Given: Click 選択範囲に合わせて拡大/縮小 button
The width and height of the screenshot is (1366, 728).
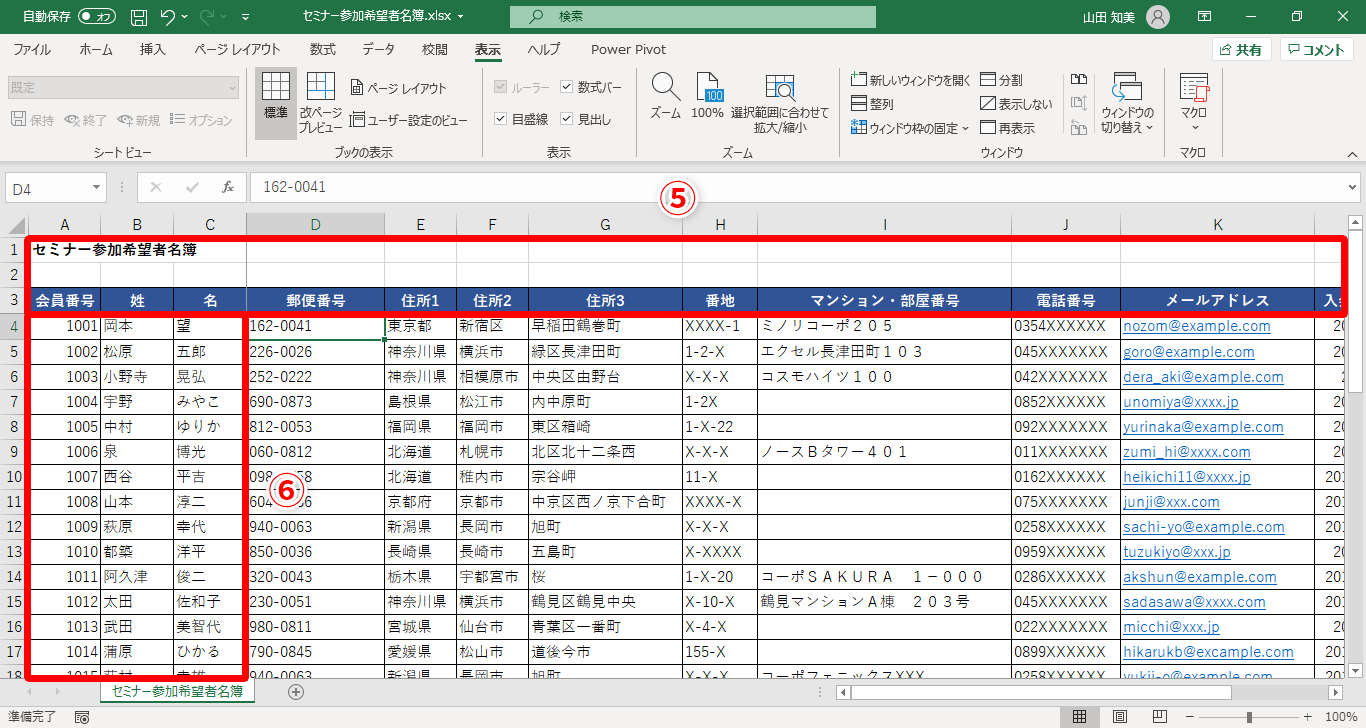Looking at the screenshot, I should [780, 104].
